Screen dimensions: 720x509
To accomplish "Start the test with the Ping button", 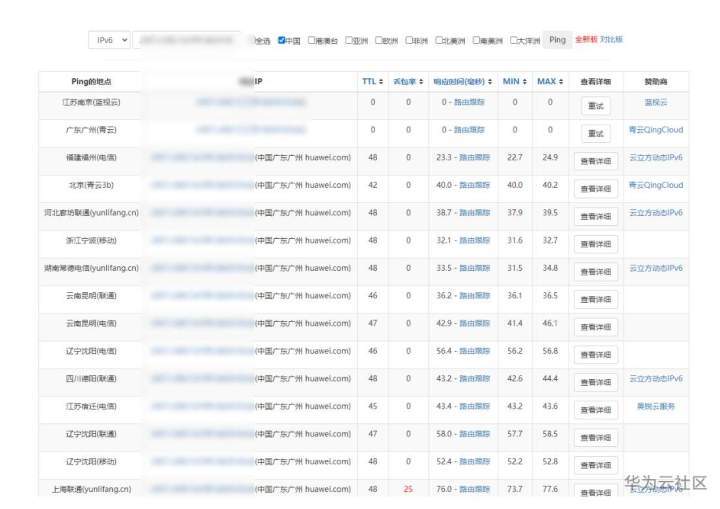I will [557, 40].
